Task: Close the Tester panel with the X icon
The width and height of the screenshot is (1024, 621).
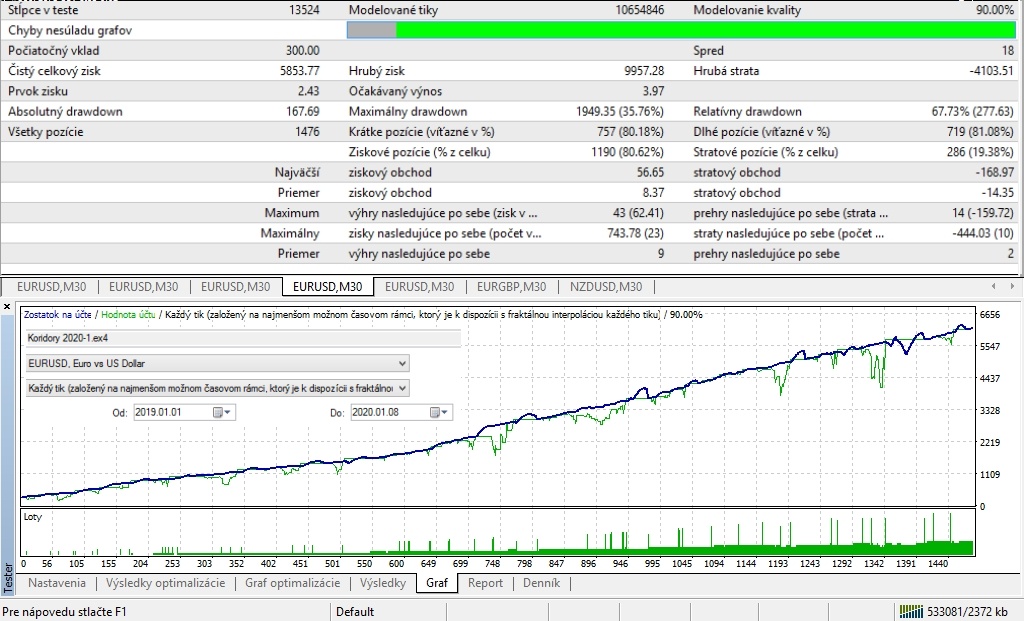Action: [7, 306]
